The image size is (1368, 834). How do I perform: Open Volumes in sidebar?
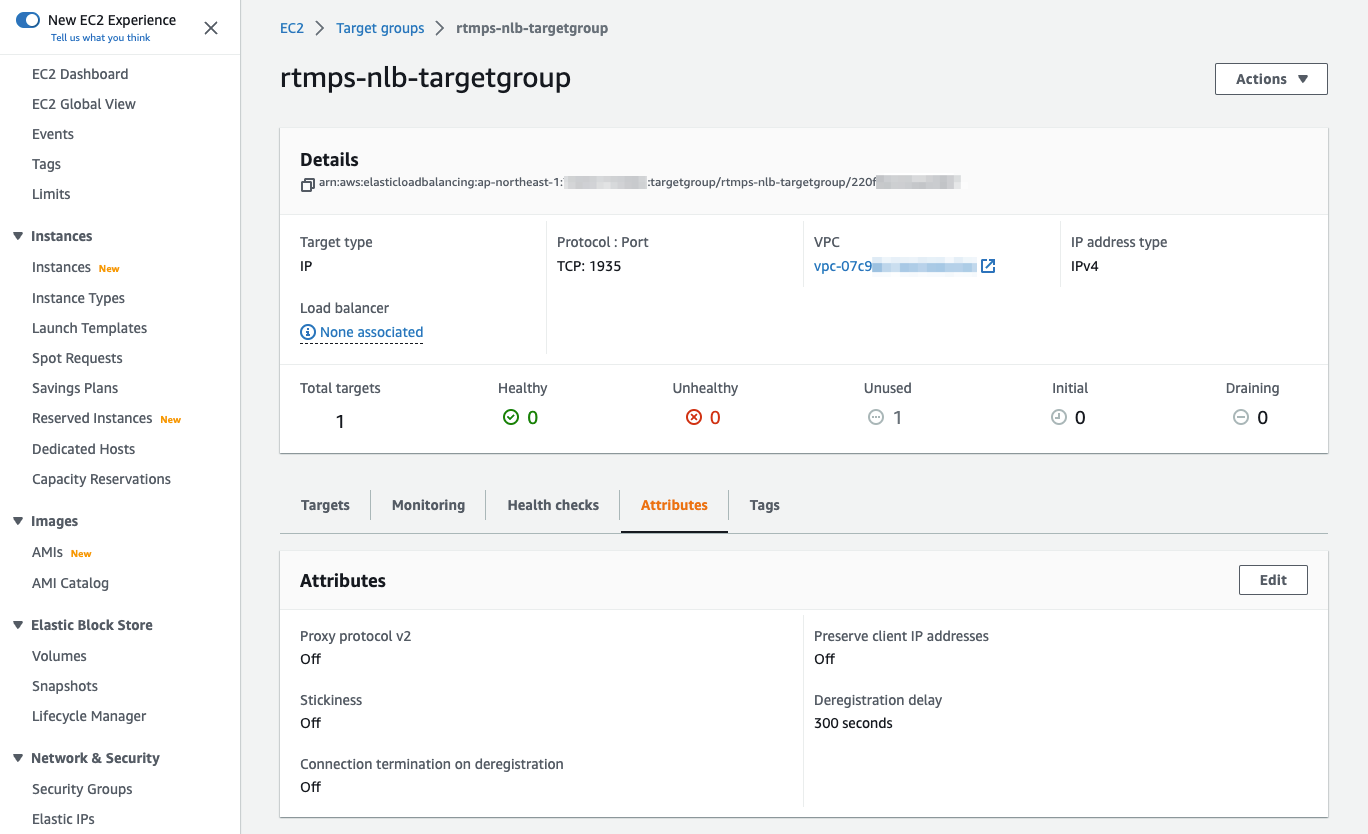pos(59,656)
